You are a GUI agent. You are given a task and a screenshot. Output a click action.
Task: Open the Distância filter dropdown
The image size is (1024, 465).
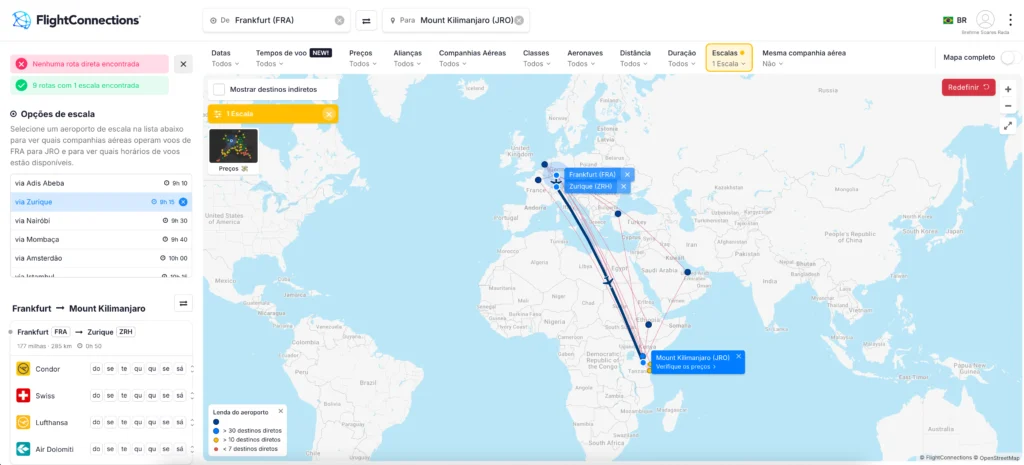[635, 58]
